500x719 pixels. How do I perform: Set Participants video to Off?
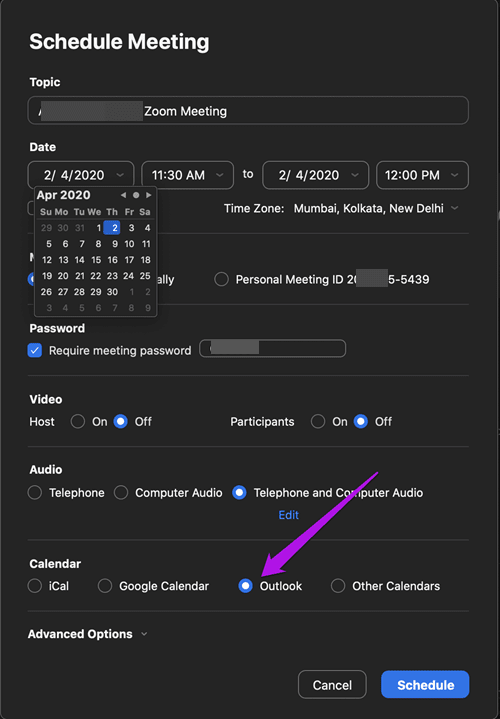pos(361,421)
